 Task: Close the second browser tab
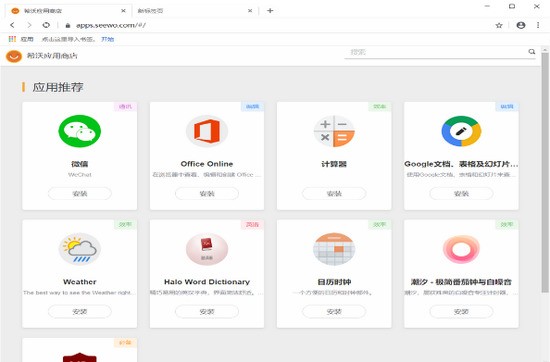pyautogui.click(x=250, y=11)
